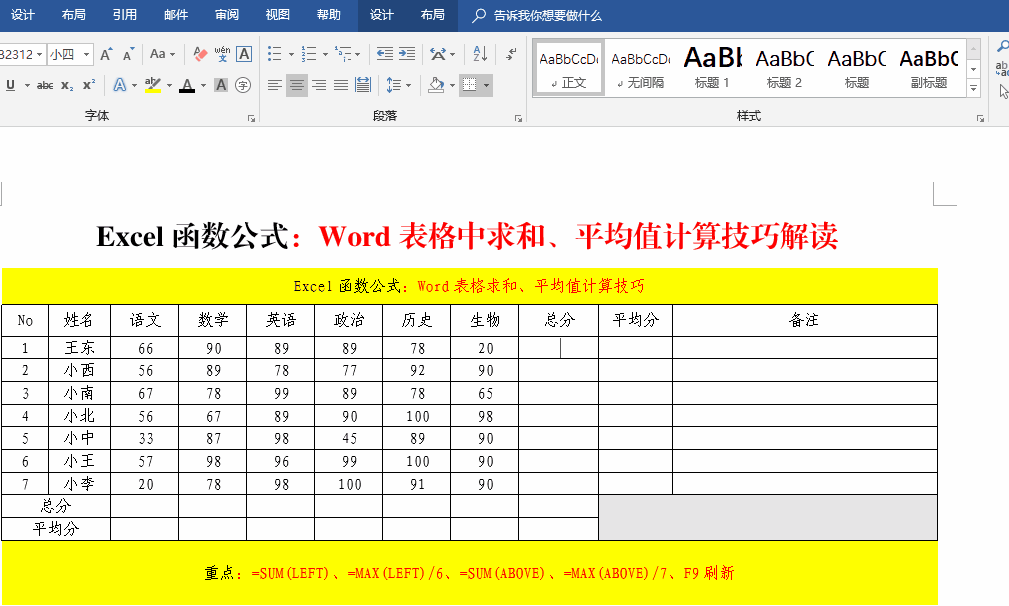Click the distributed alignment icon
Screen dimensions: 1009x606
(x=362, y=86)
